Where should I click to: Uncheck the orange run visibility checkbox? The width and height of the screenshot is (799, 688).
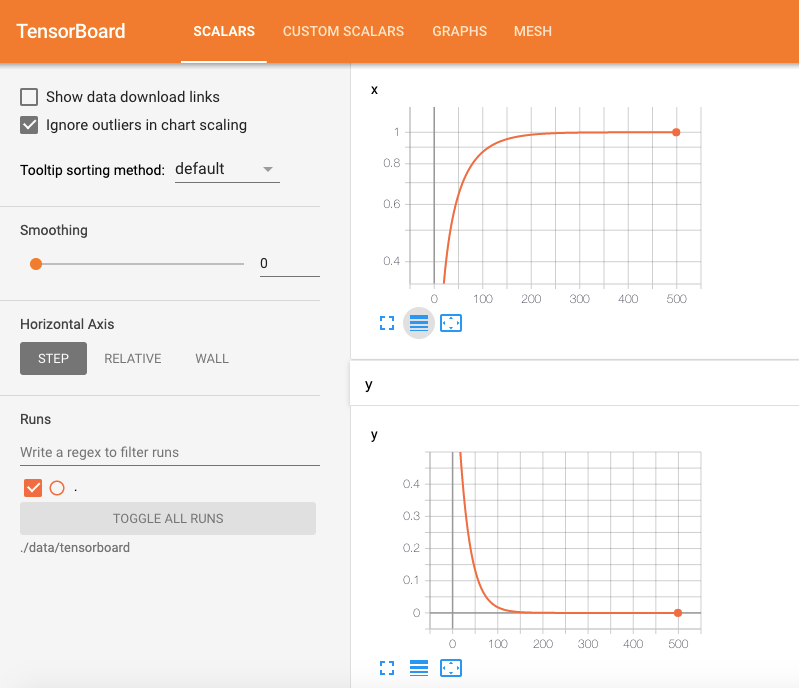pos(33,488)
